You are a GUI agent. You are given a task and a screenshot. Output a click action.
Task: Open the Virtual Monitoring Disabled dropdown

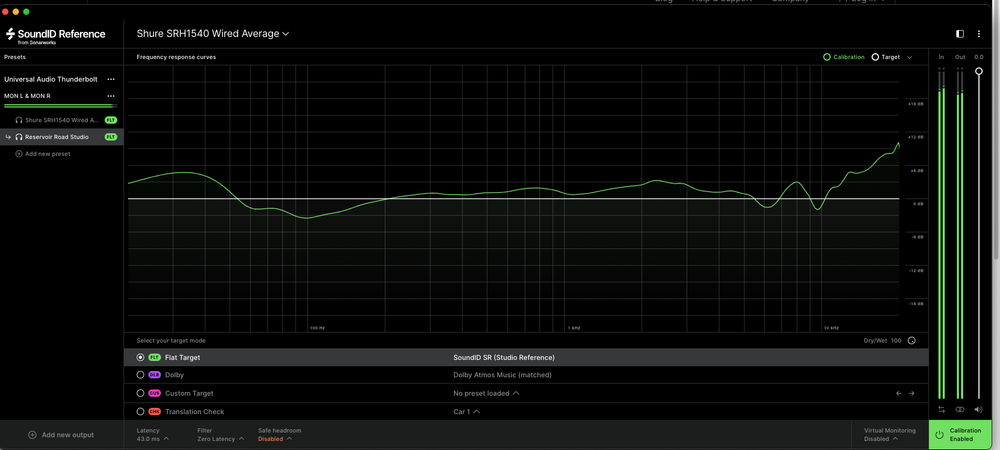coord(890,435)
